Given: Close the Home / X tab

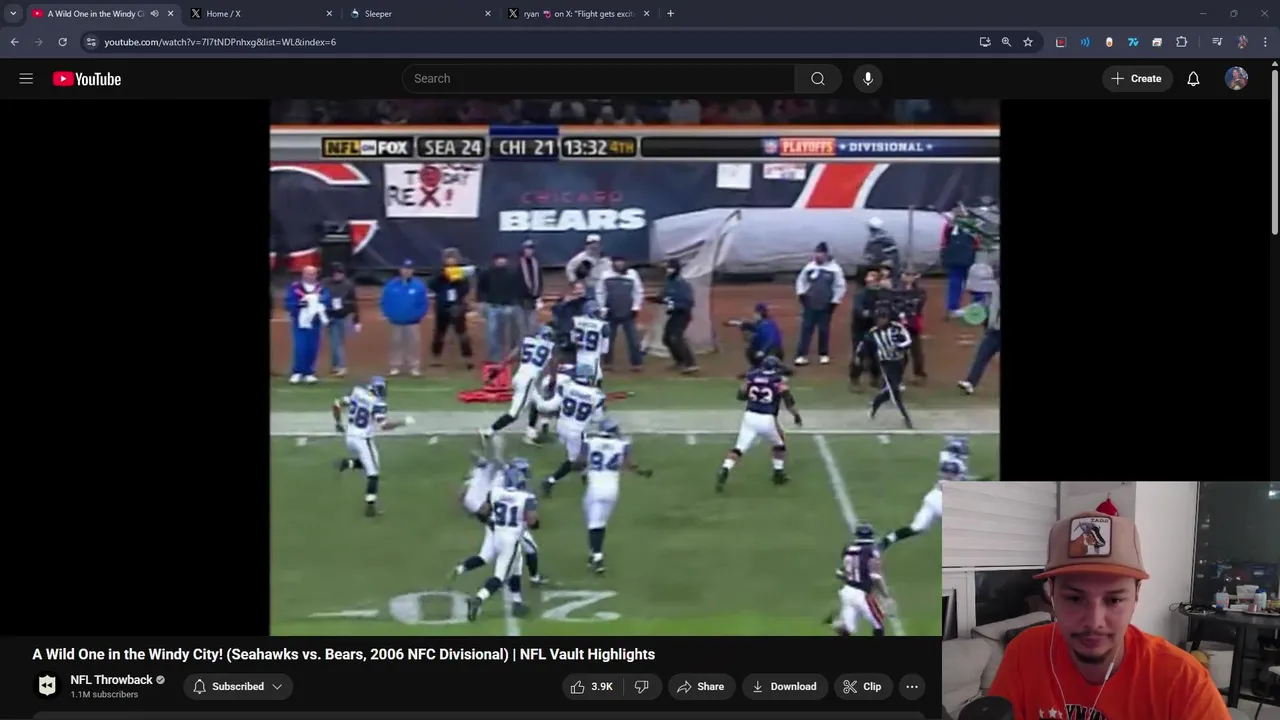Looking at the screenshot, I should pyautogui.click(x=329, y=14).
